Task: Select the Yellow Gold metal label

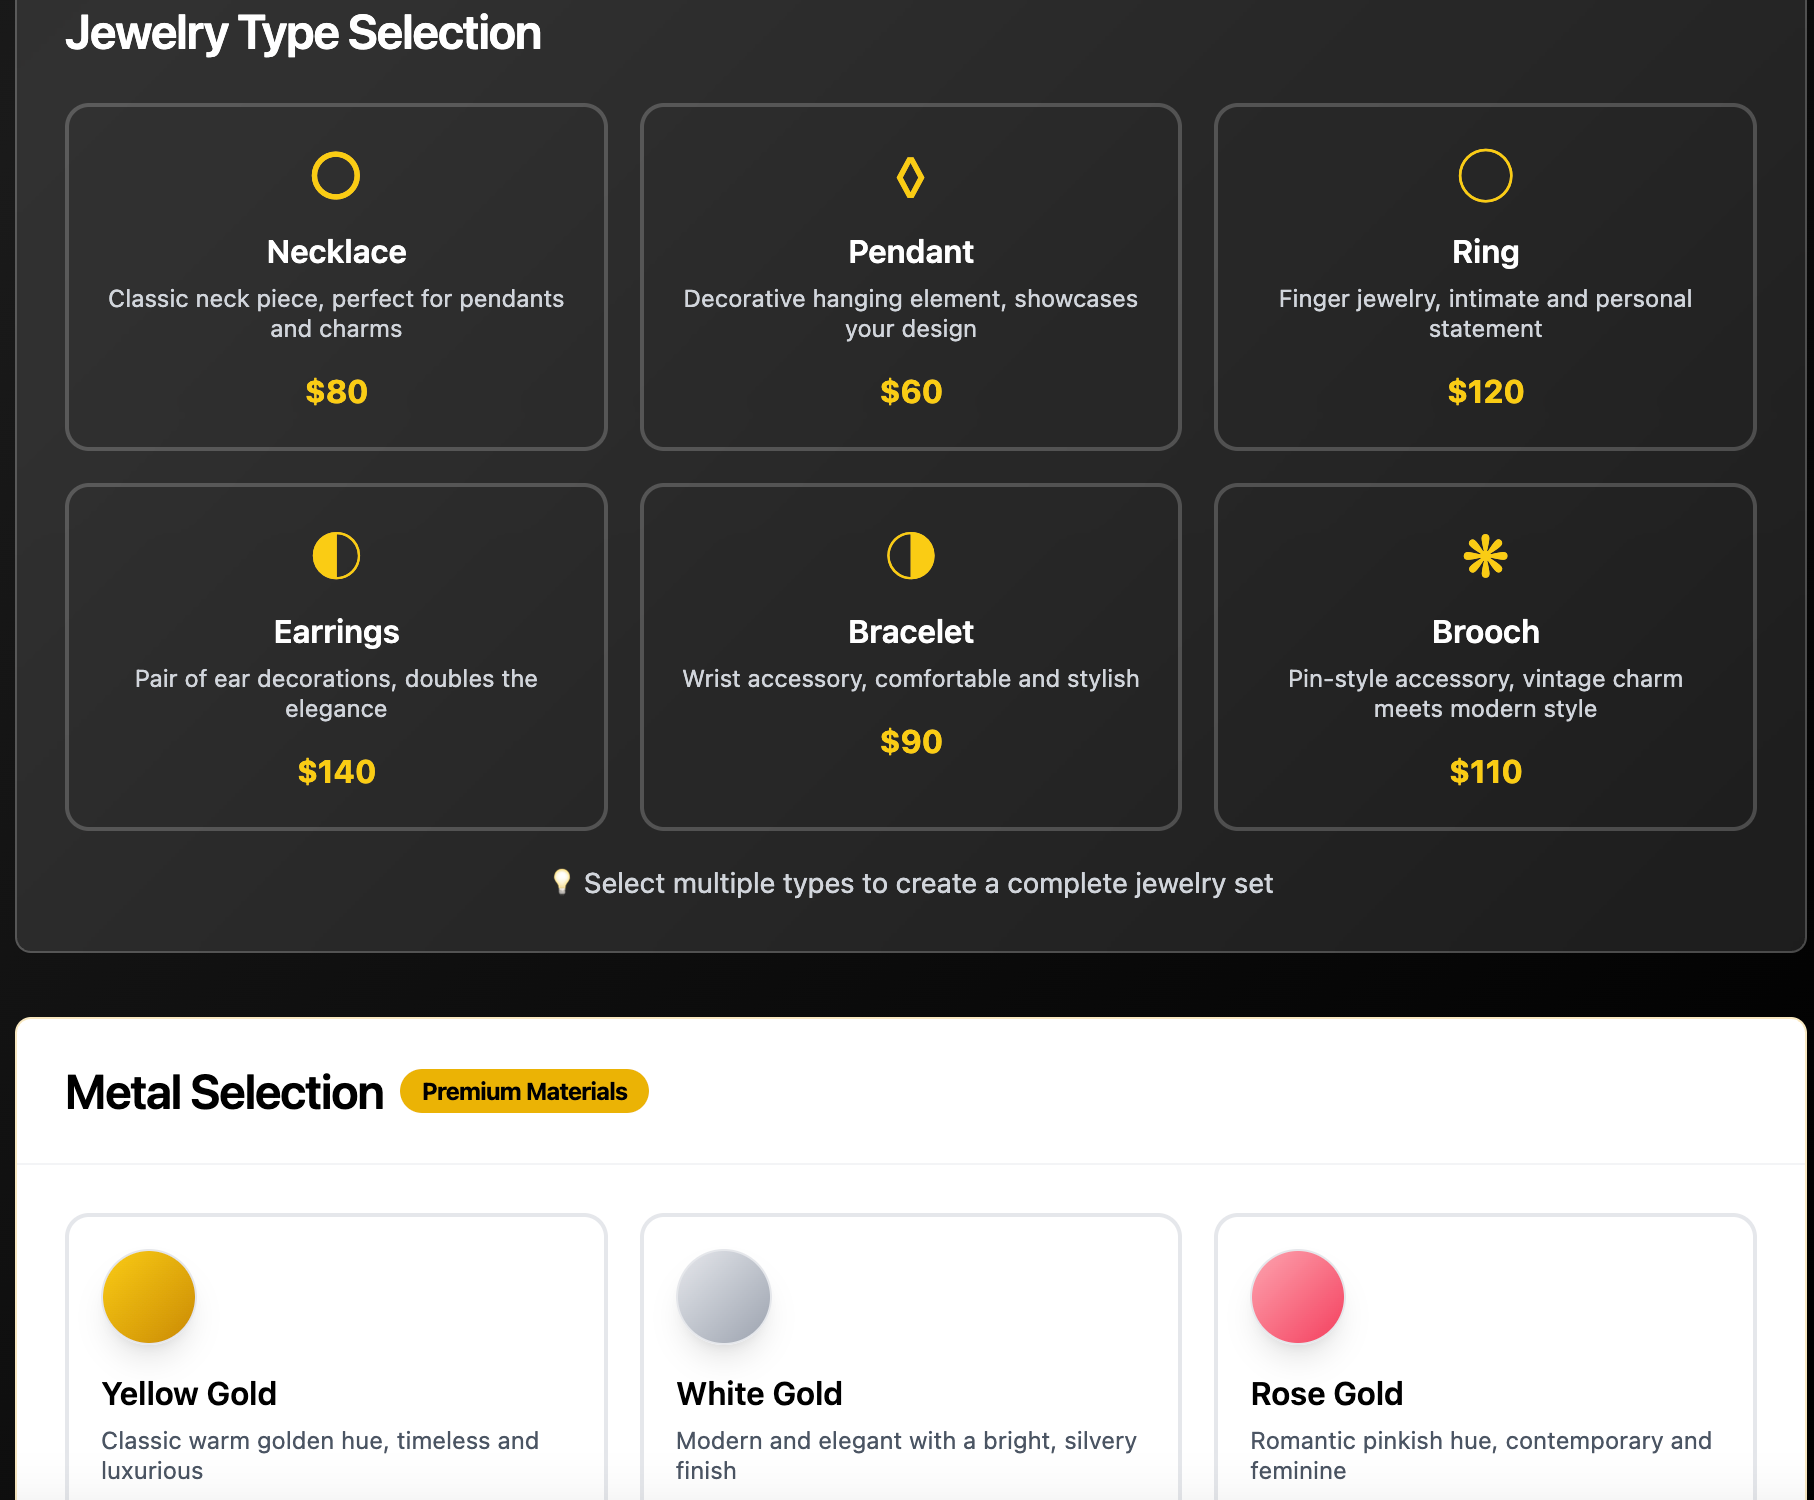Action: click(189, 1394)
